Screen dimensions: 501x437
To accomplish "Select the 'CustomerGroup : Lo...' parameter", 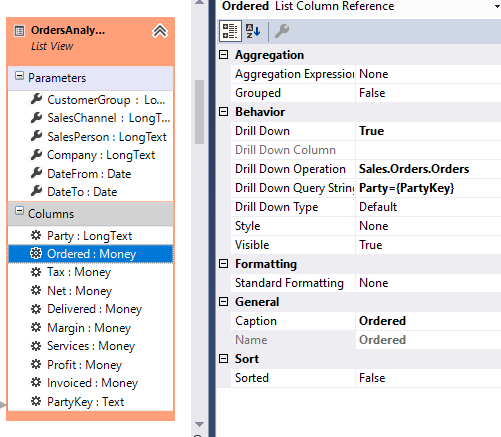I will [91, 99].
